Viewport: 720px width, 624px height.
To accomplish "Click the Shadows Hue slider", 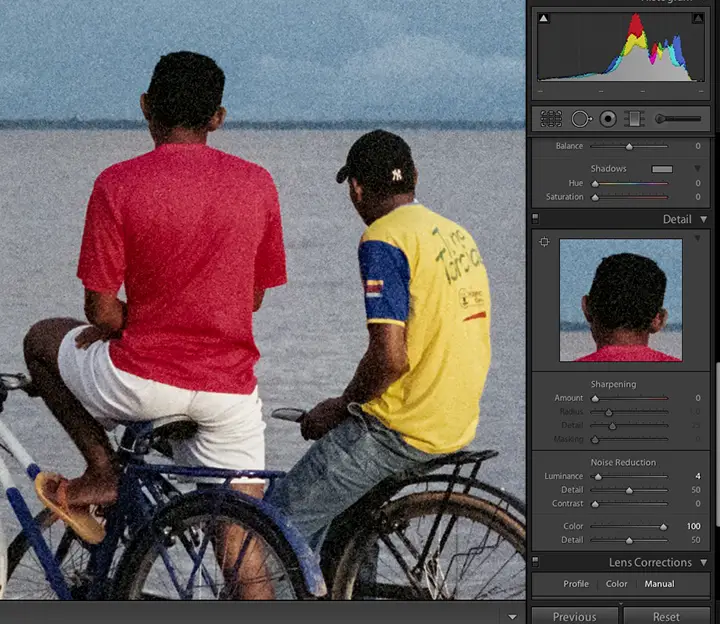I will 629,183.
